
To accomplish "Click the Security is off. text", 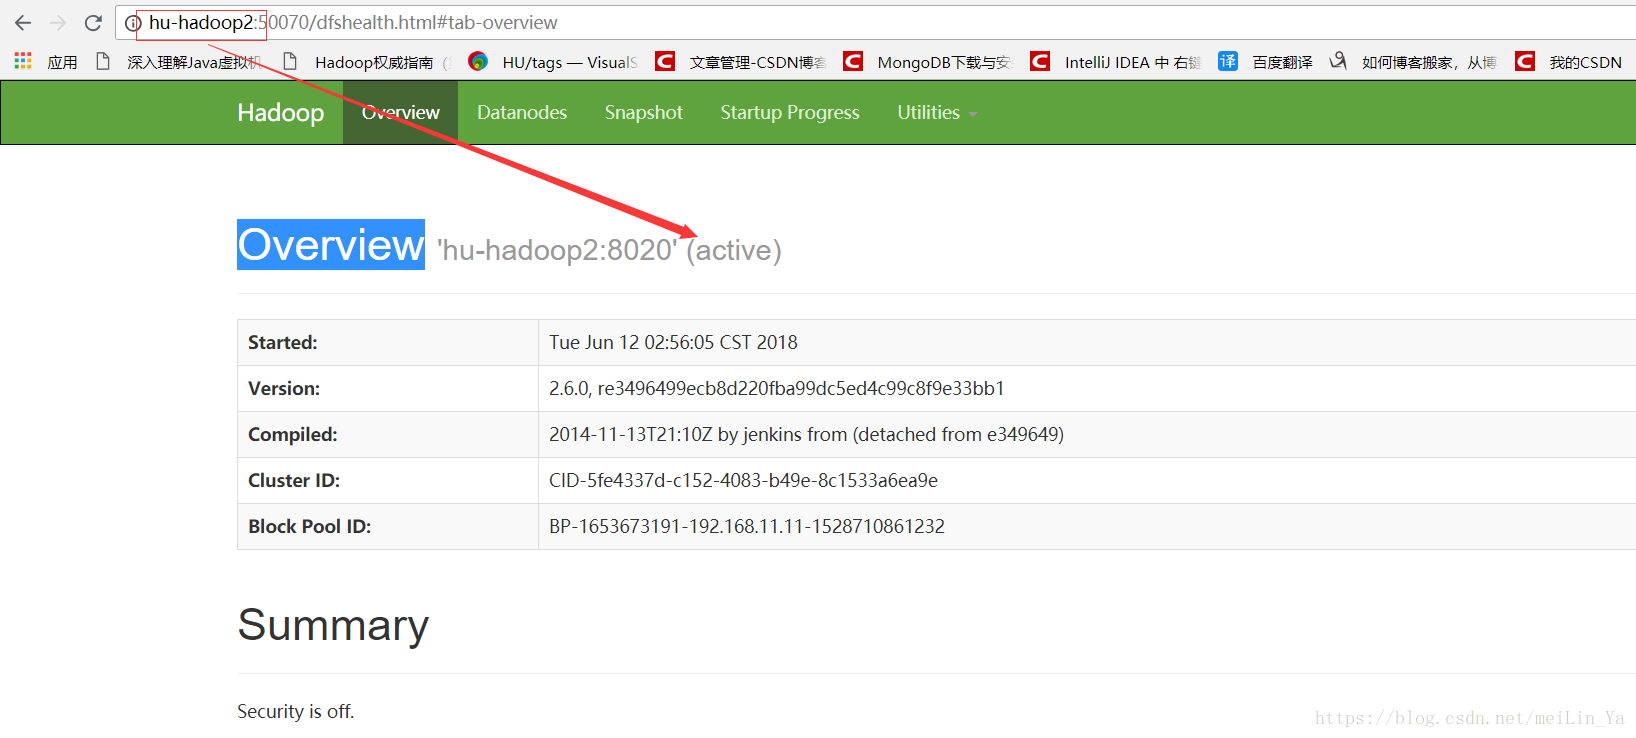I will click(x=296, y=711).
